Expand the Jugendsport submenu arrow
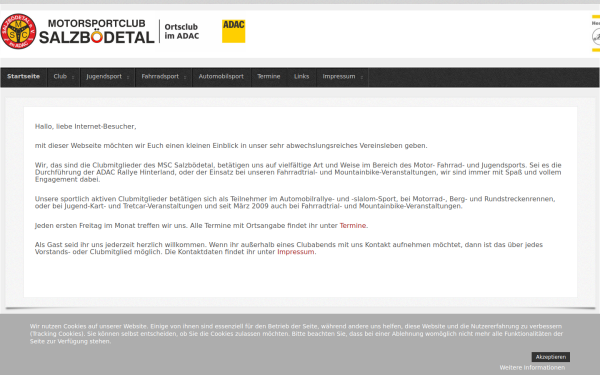 pyautogui.click(x=128, y=77)
